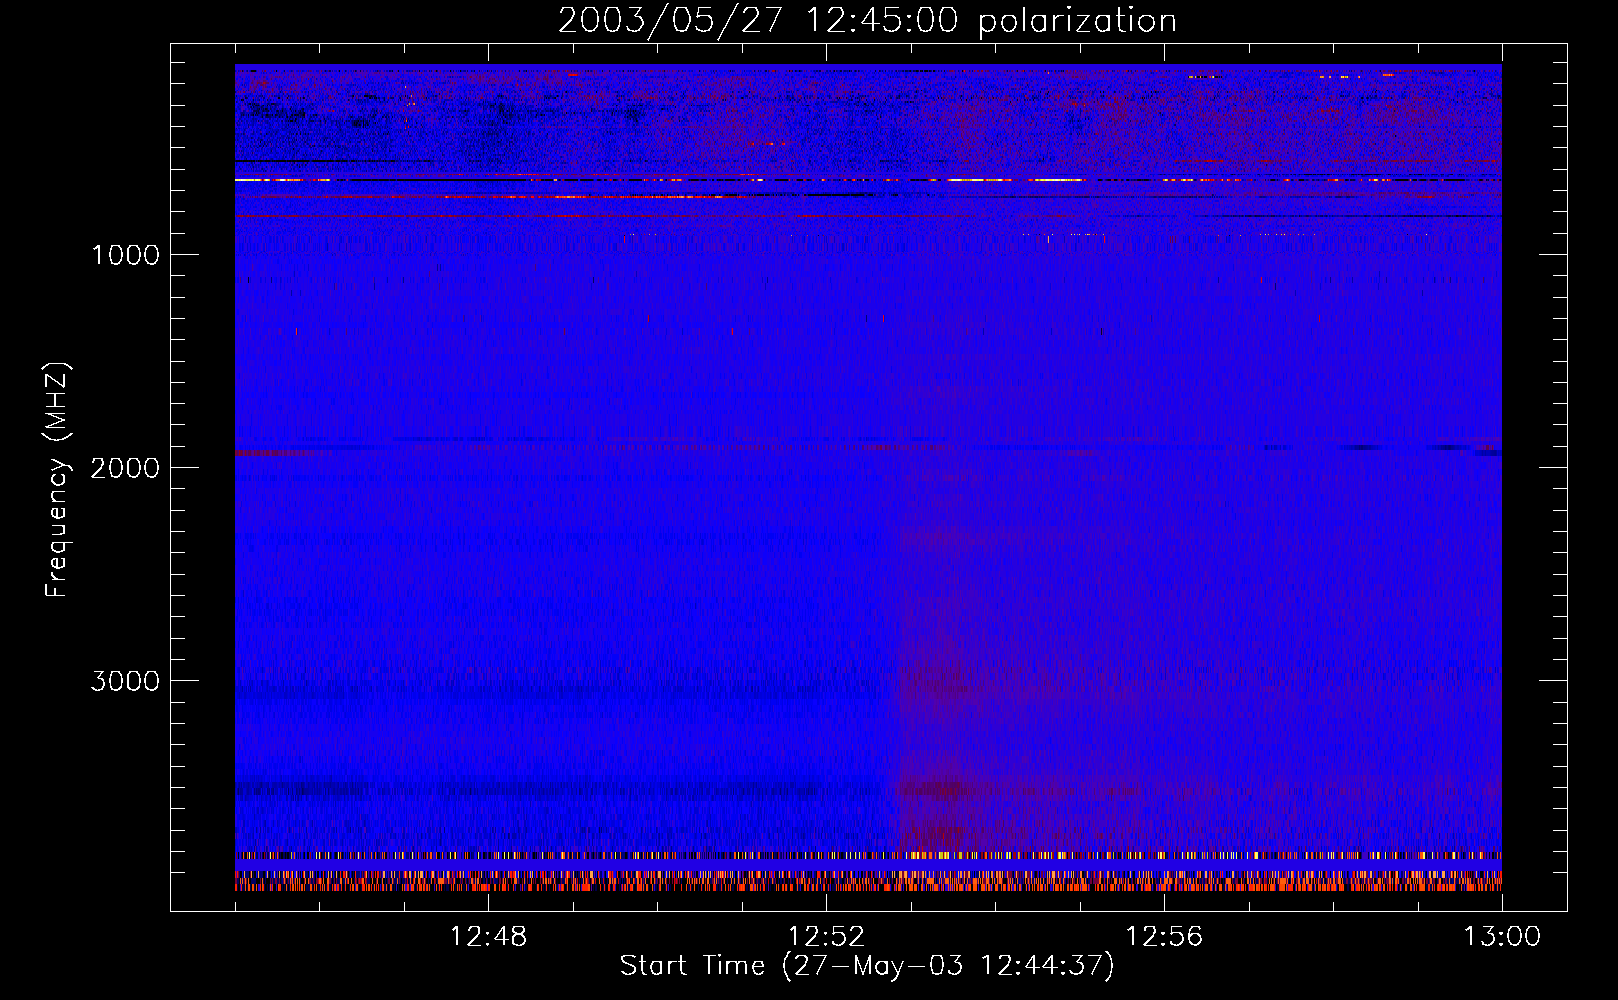
Task: Click the 12:56 time tick label
Action: coord(1164,937)
